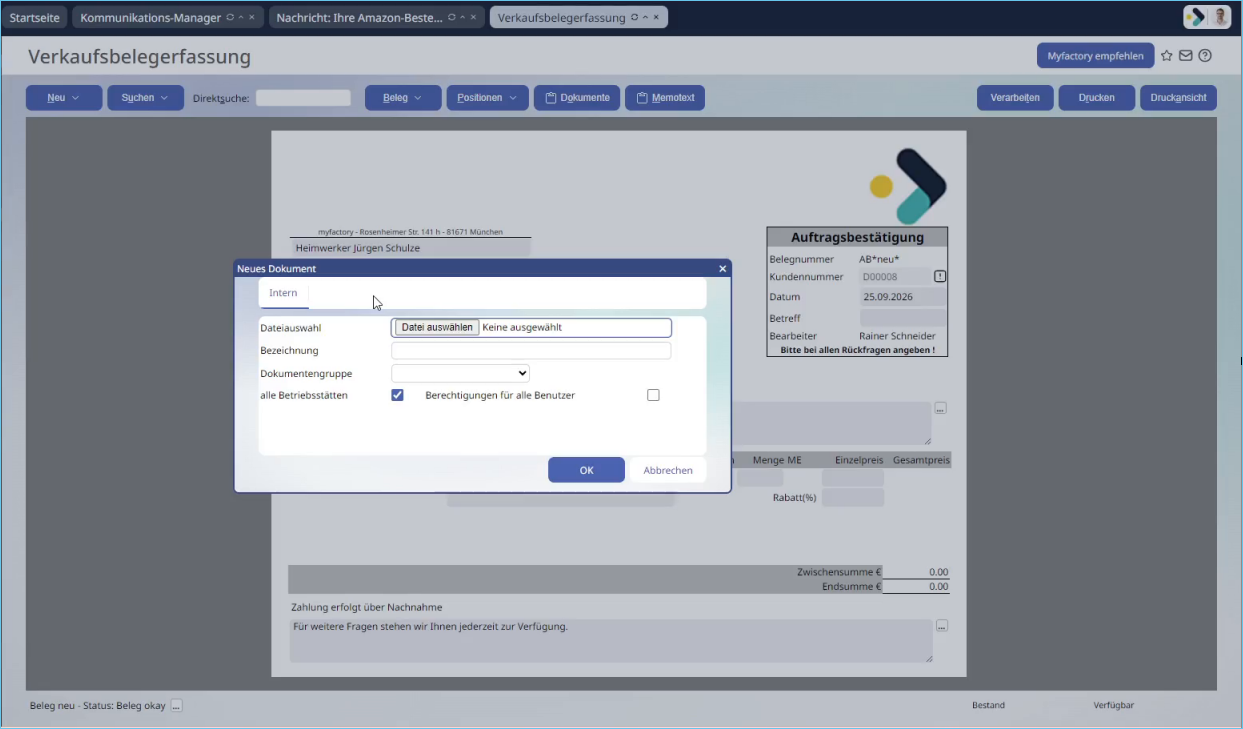This screenshot has width=1243, height=729.
Task: Click Bearbeiter name Rainer Schneider
Action: [897, 336]
